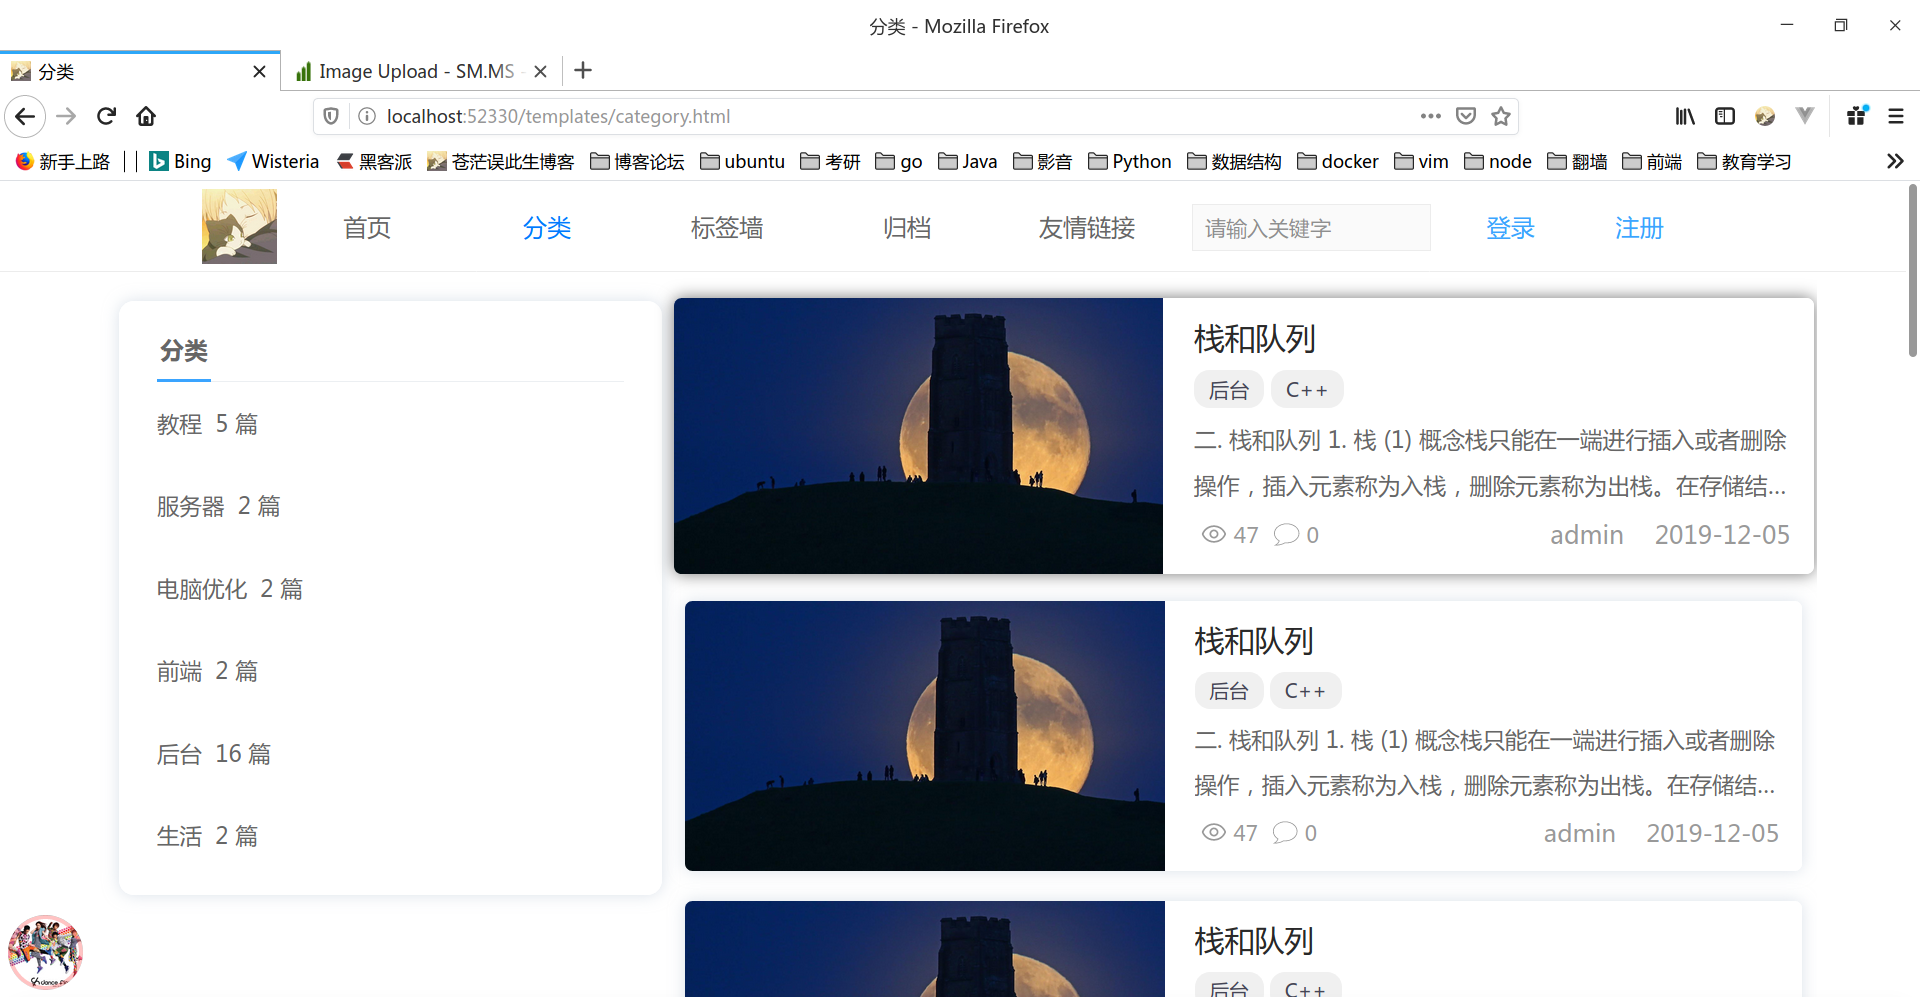
Task: Click inside the 请输入关键字 search box
Action: coord(1310,227)
